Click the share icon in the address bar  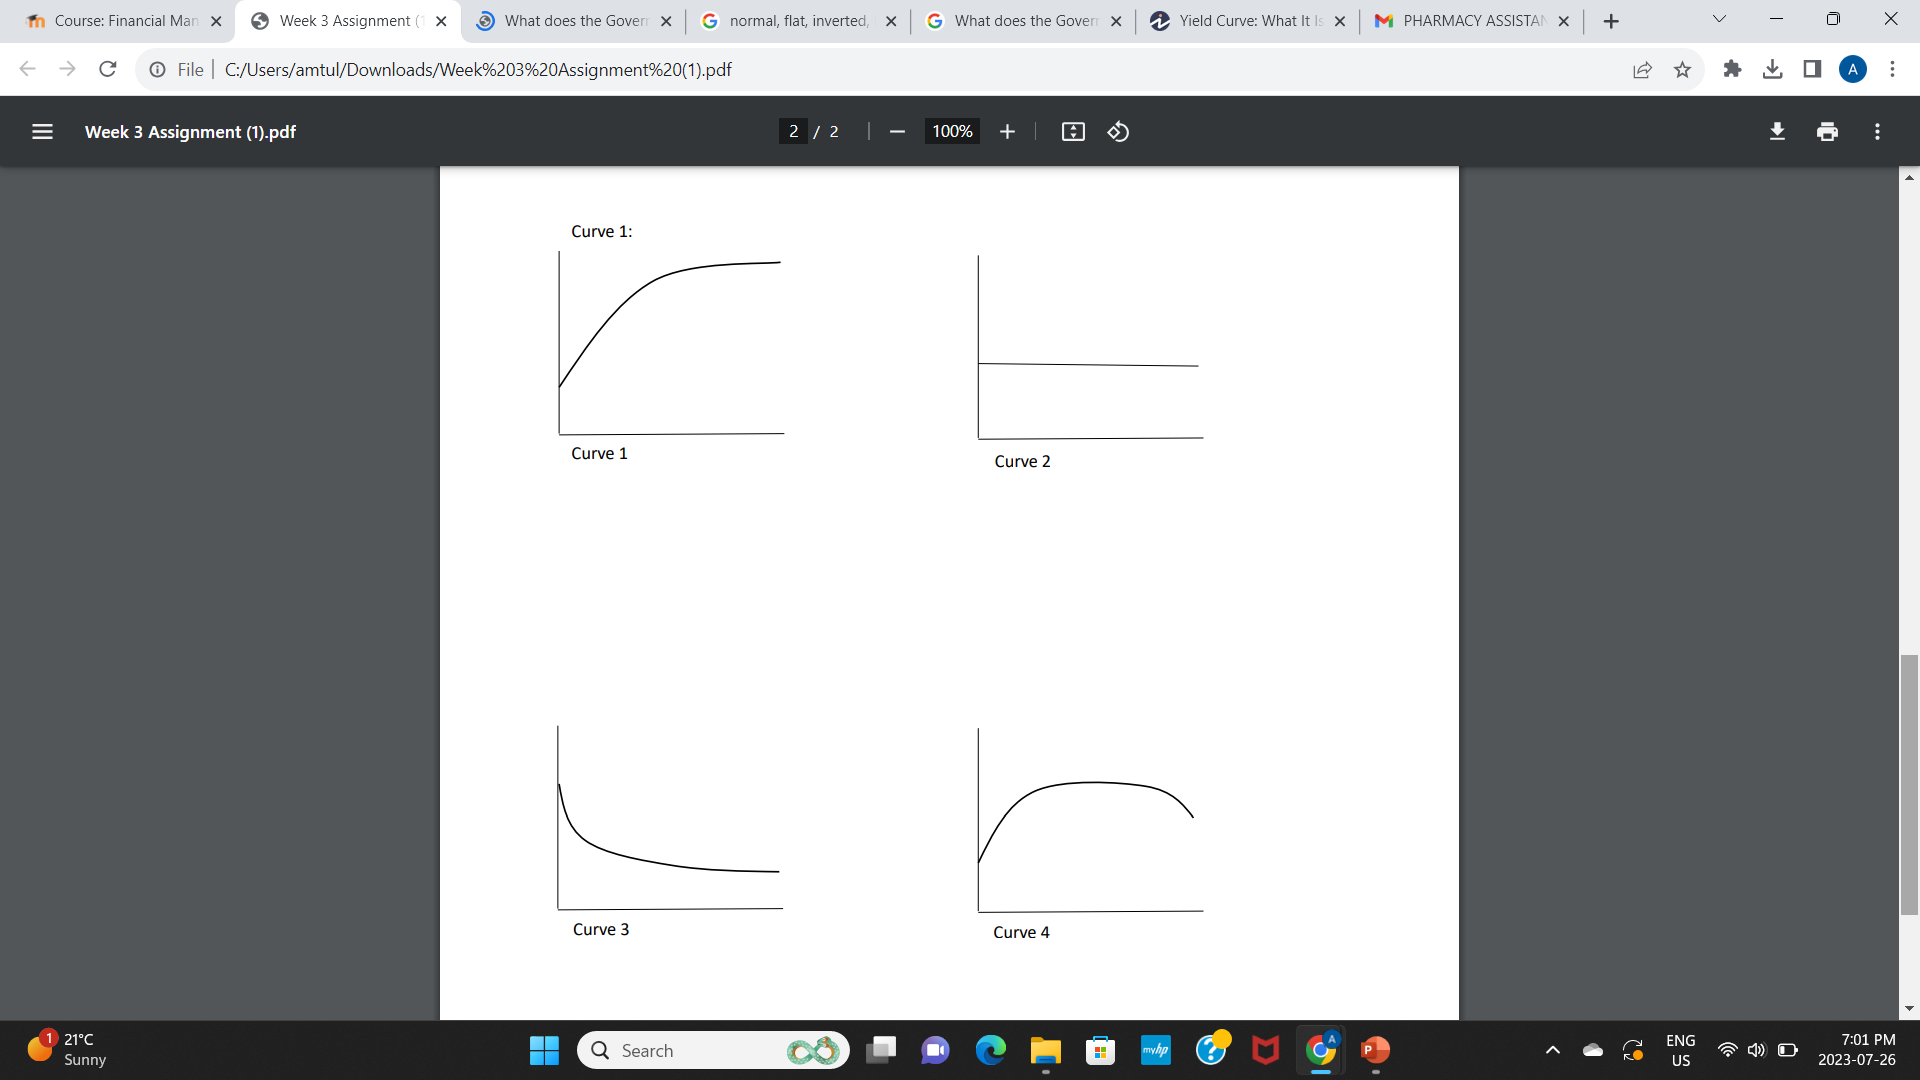point(1642,69)
